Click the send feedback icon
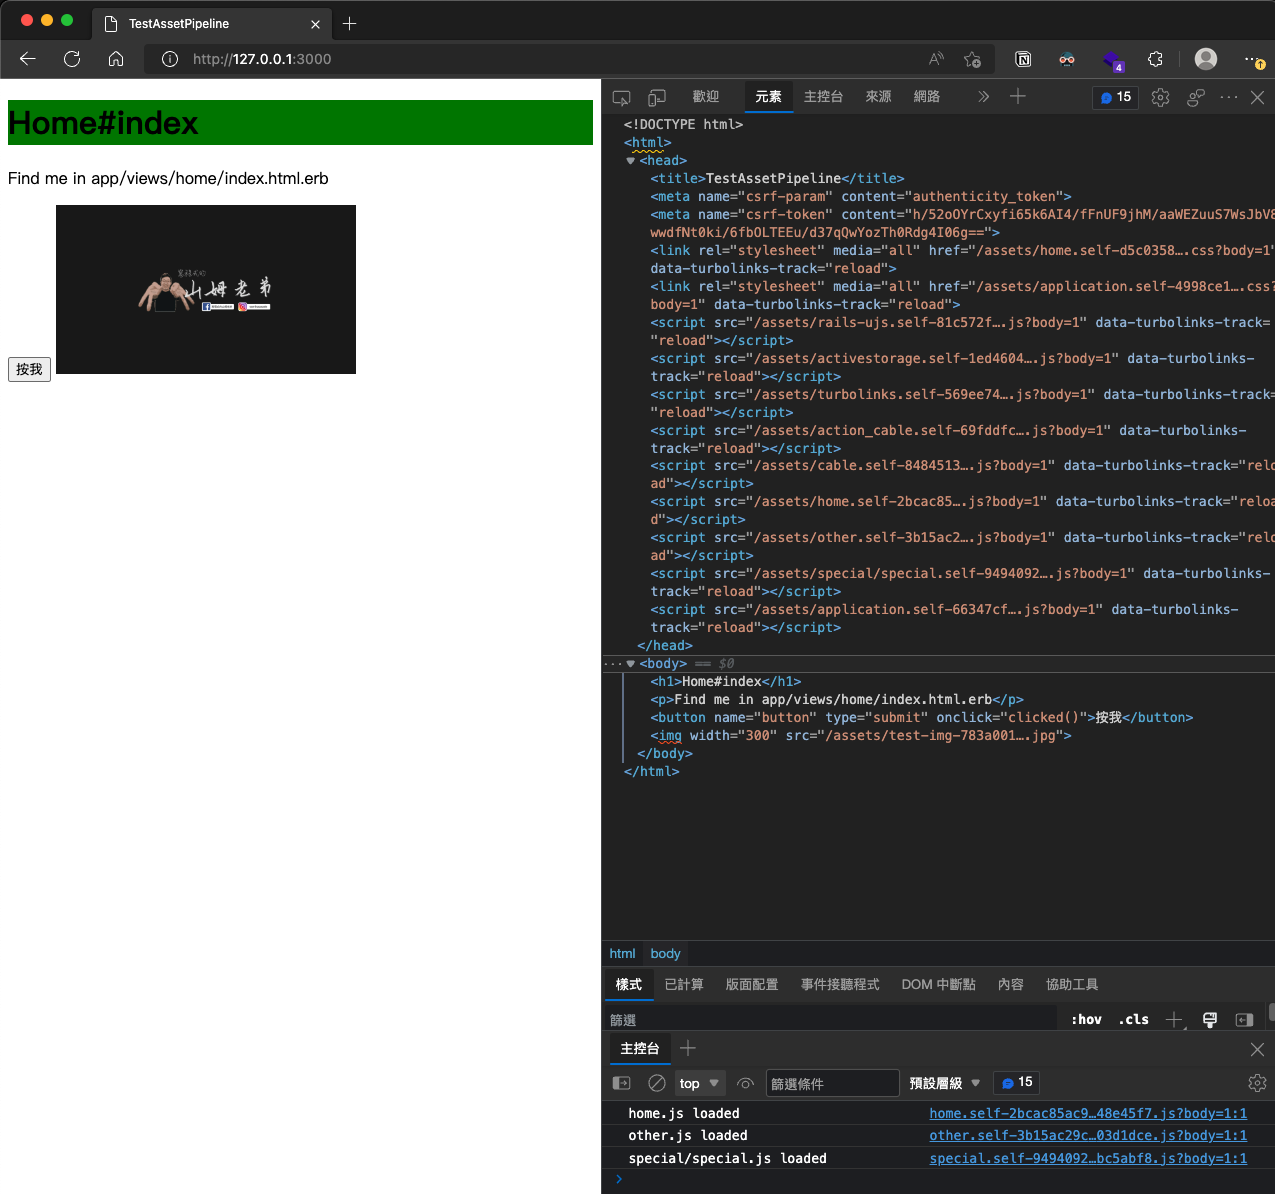The height and width of the screenshot is (1194, 1275). pyautogui.click(x=1195, y=97)
